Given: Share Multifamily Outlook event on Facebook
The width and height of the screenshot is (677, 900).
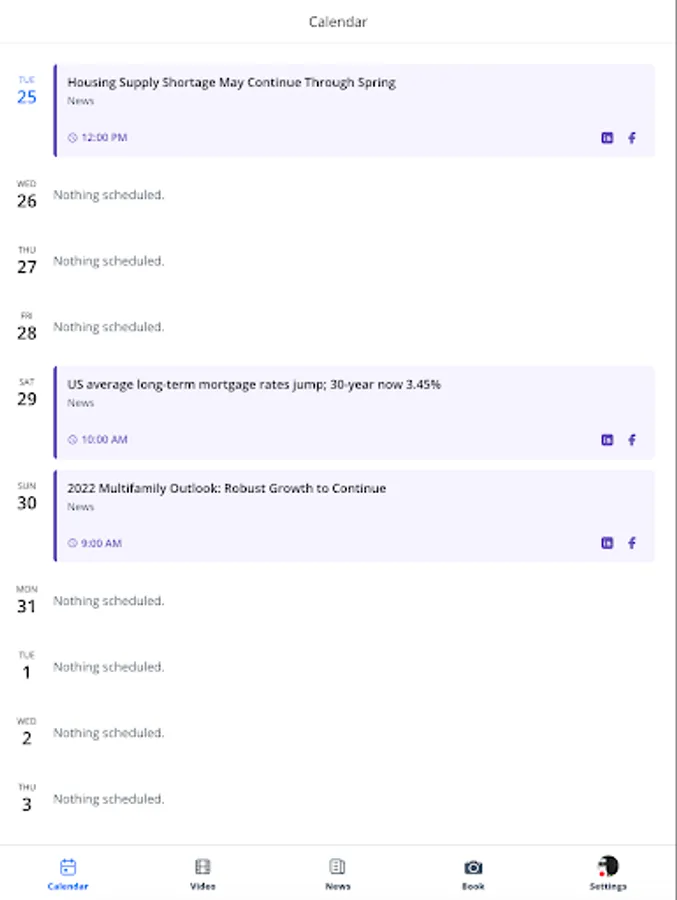Looking at the screenshot, I should 632,543.
